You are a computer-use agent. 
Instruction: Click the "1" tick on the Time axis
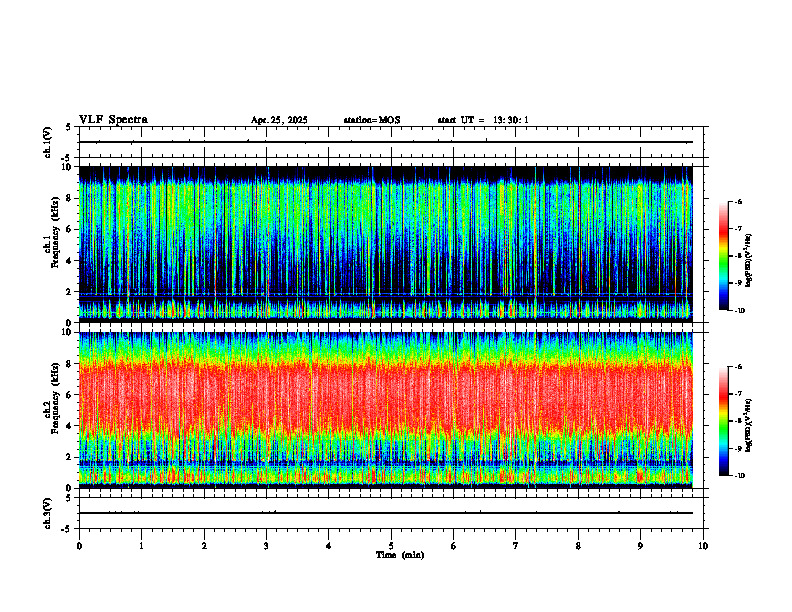point(141,546)
